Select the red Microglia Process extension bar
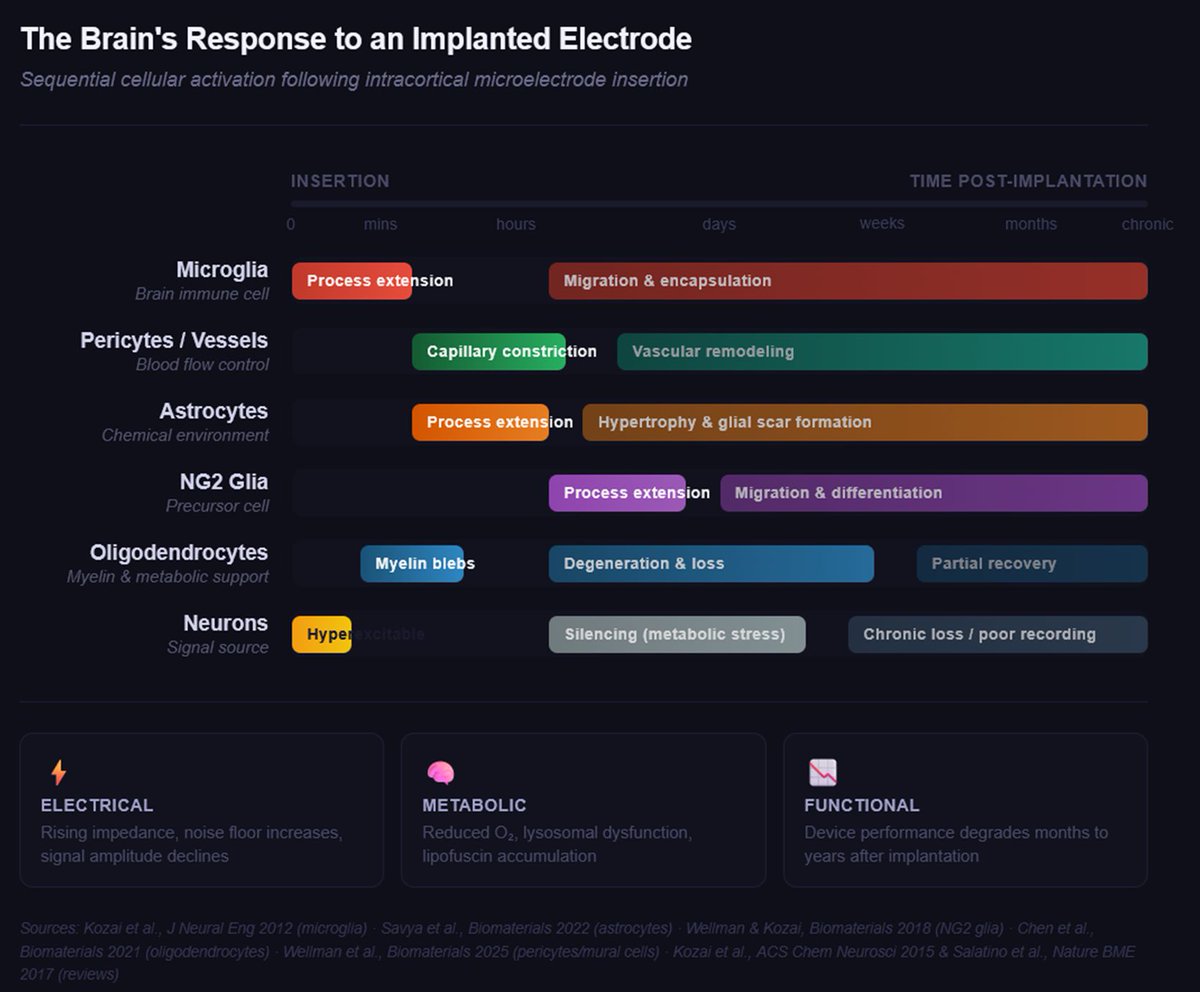Screen dimensions: 1200x992 pos(351,281)
